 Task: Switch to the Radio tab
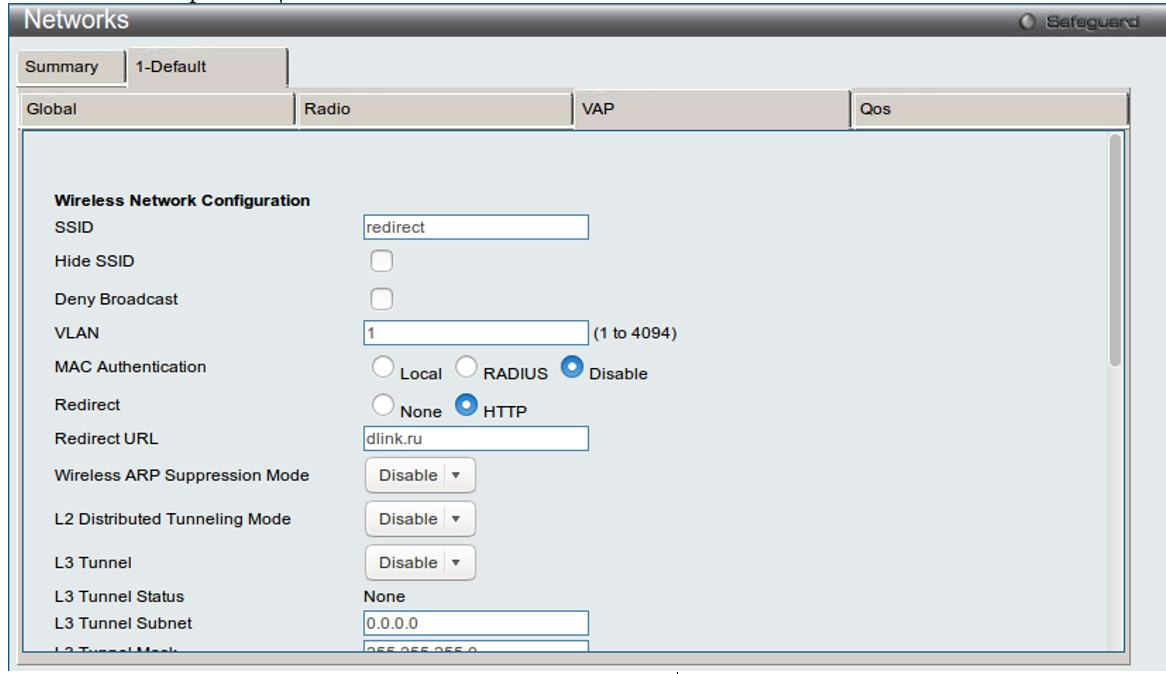434,110
